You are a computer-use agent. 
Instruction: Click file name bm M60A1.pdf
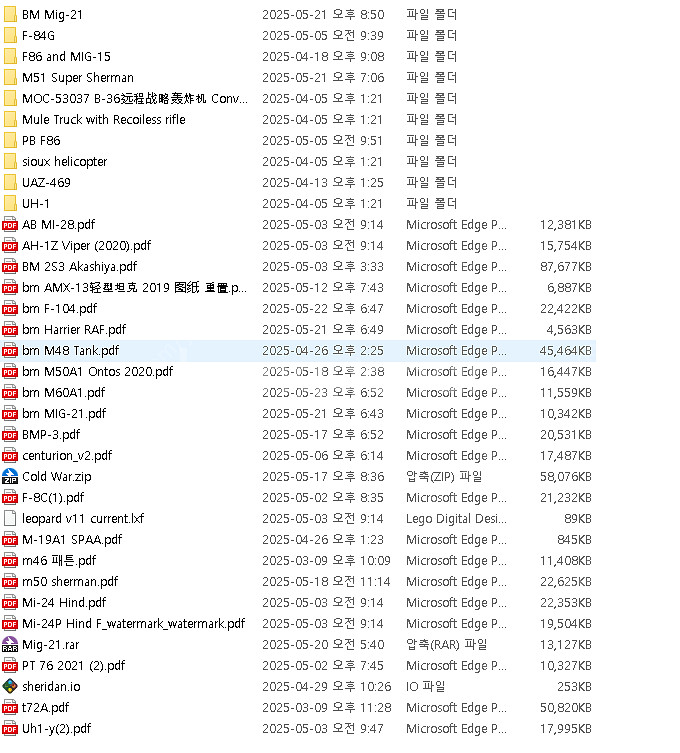[63, 393]
